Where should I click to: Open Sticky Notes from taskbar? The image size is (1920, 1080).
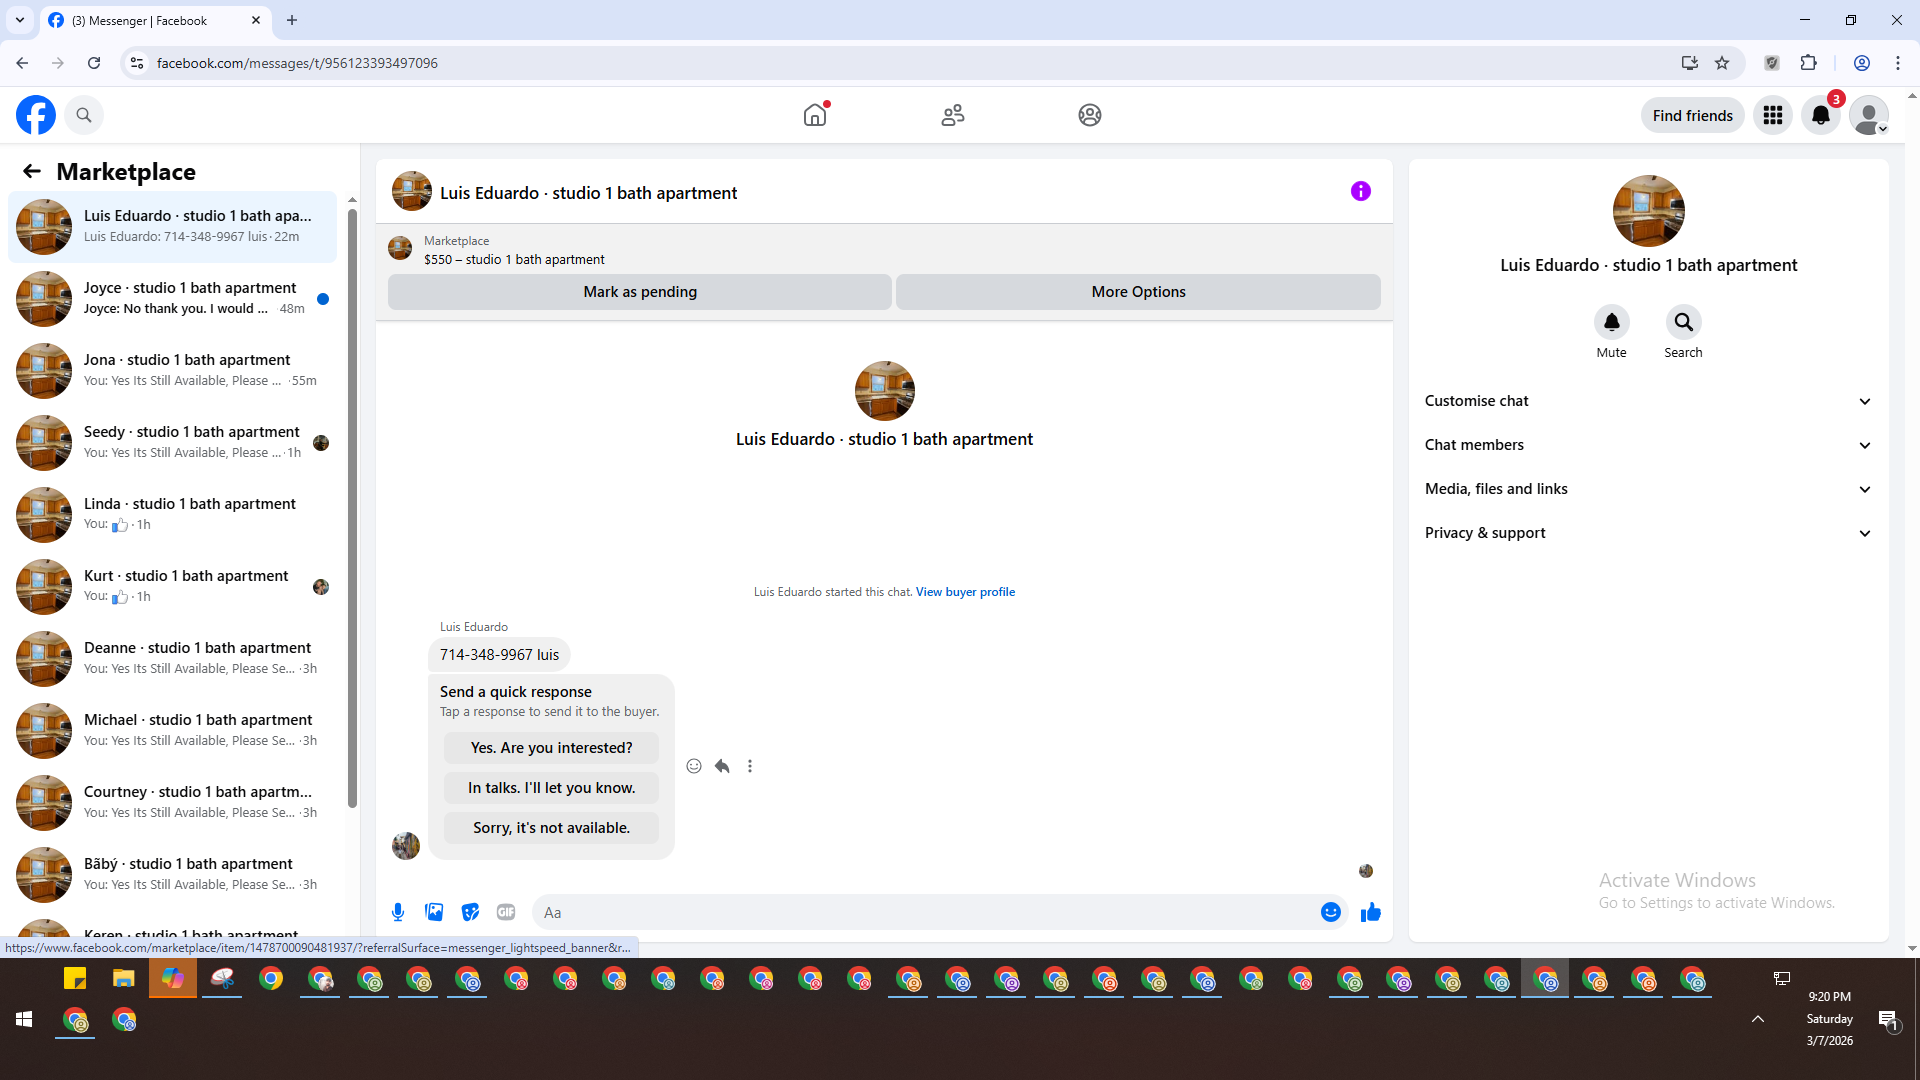[x=75, y=978]
